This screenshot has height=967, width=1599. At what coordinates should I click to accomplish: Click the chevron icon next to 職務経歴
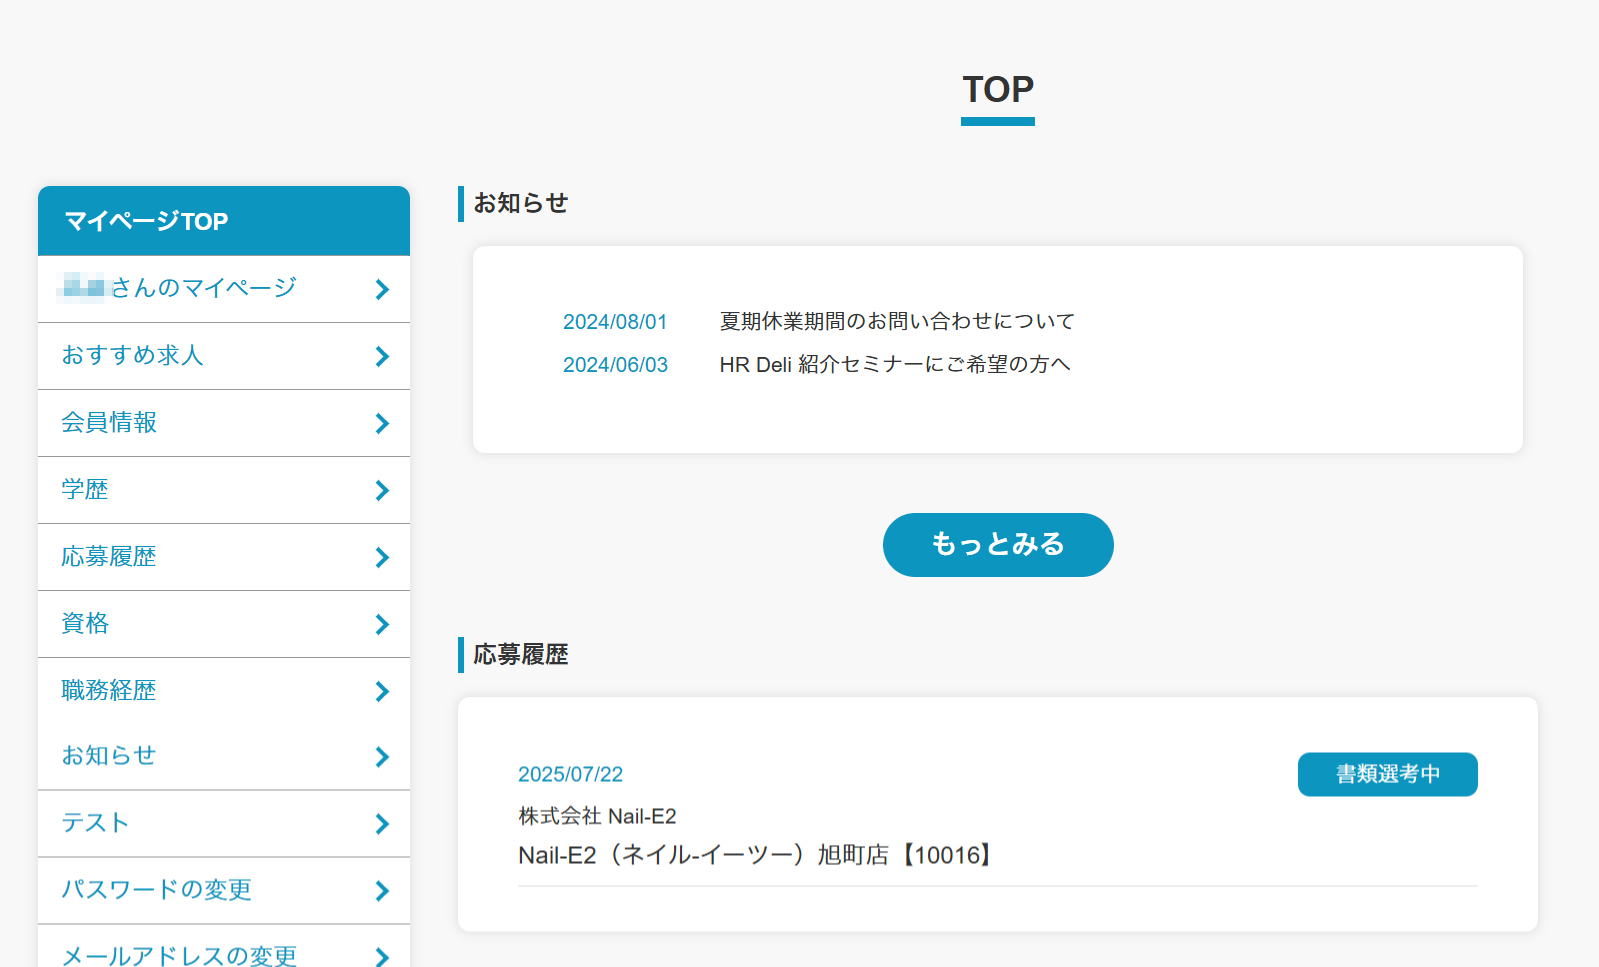[x=382, y=692]
